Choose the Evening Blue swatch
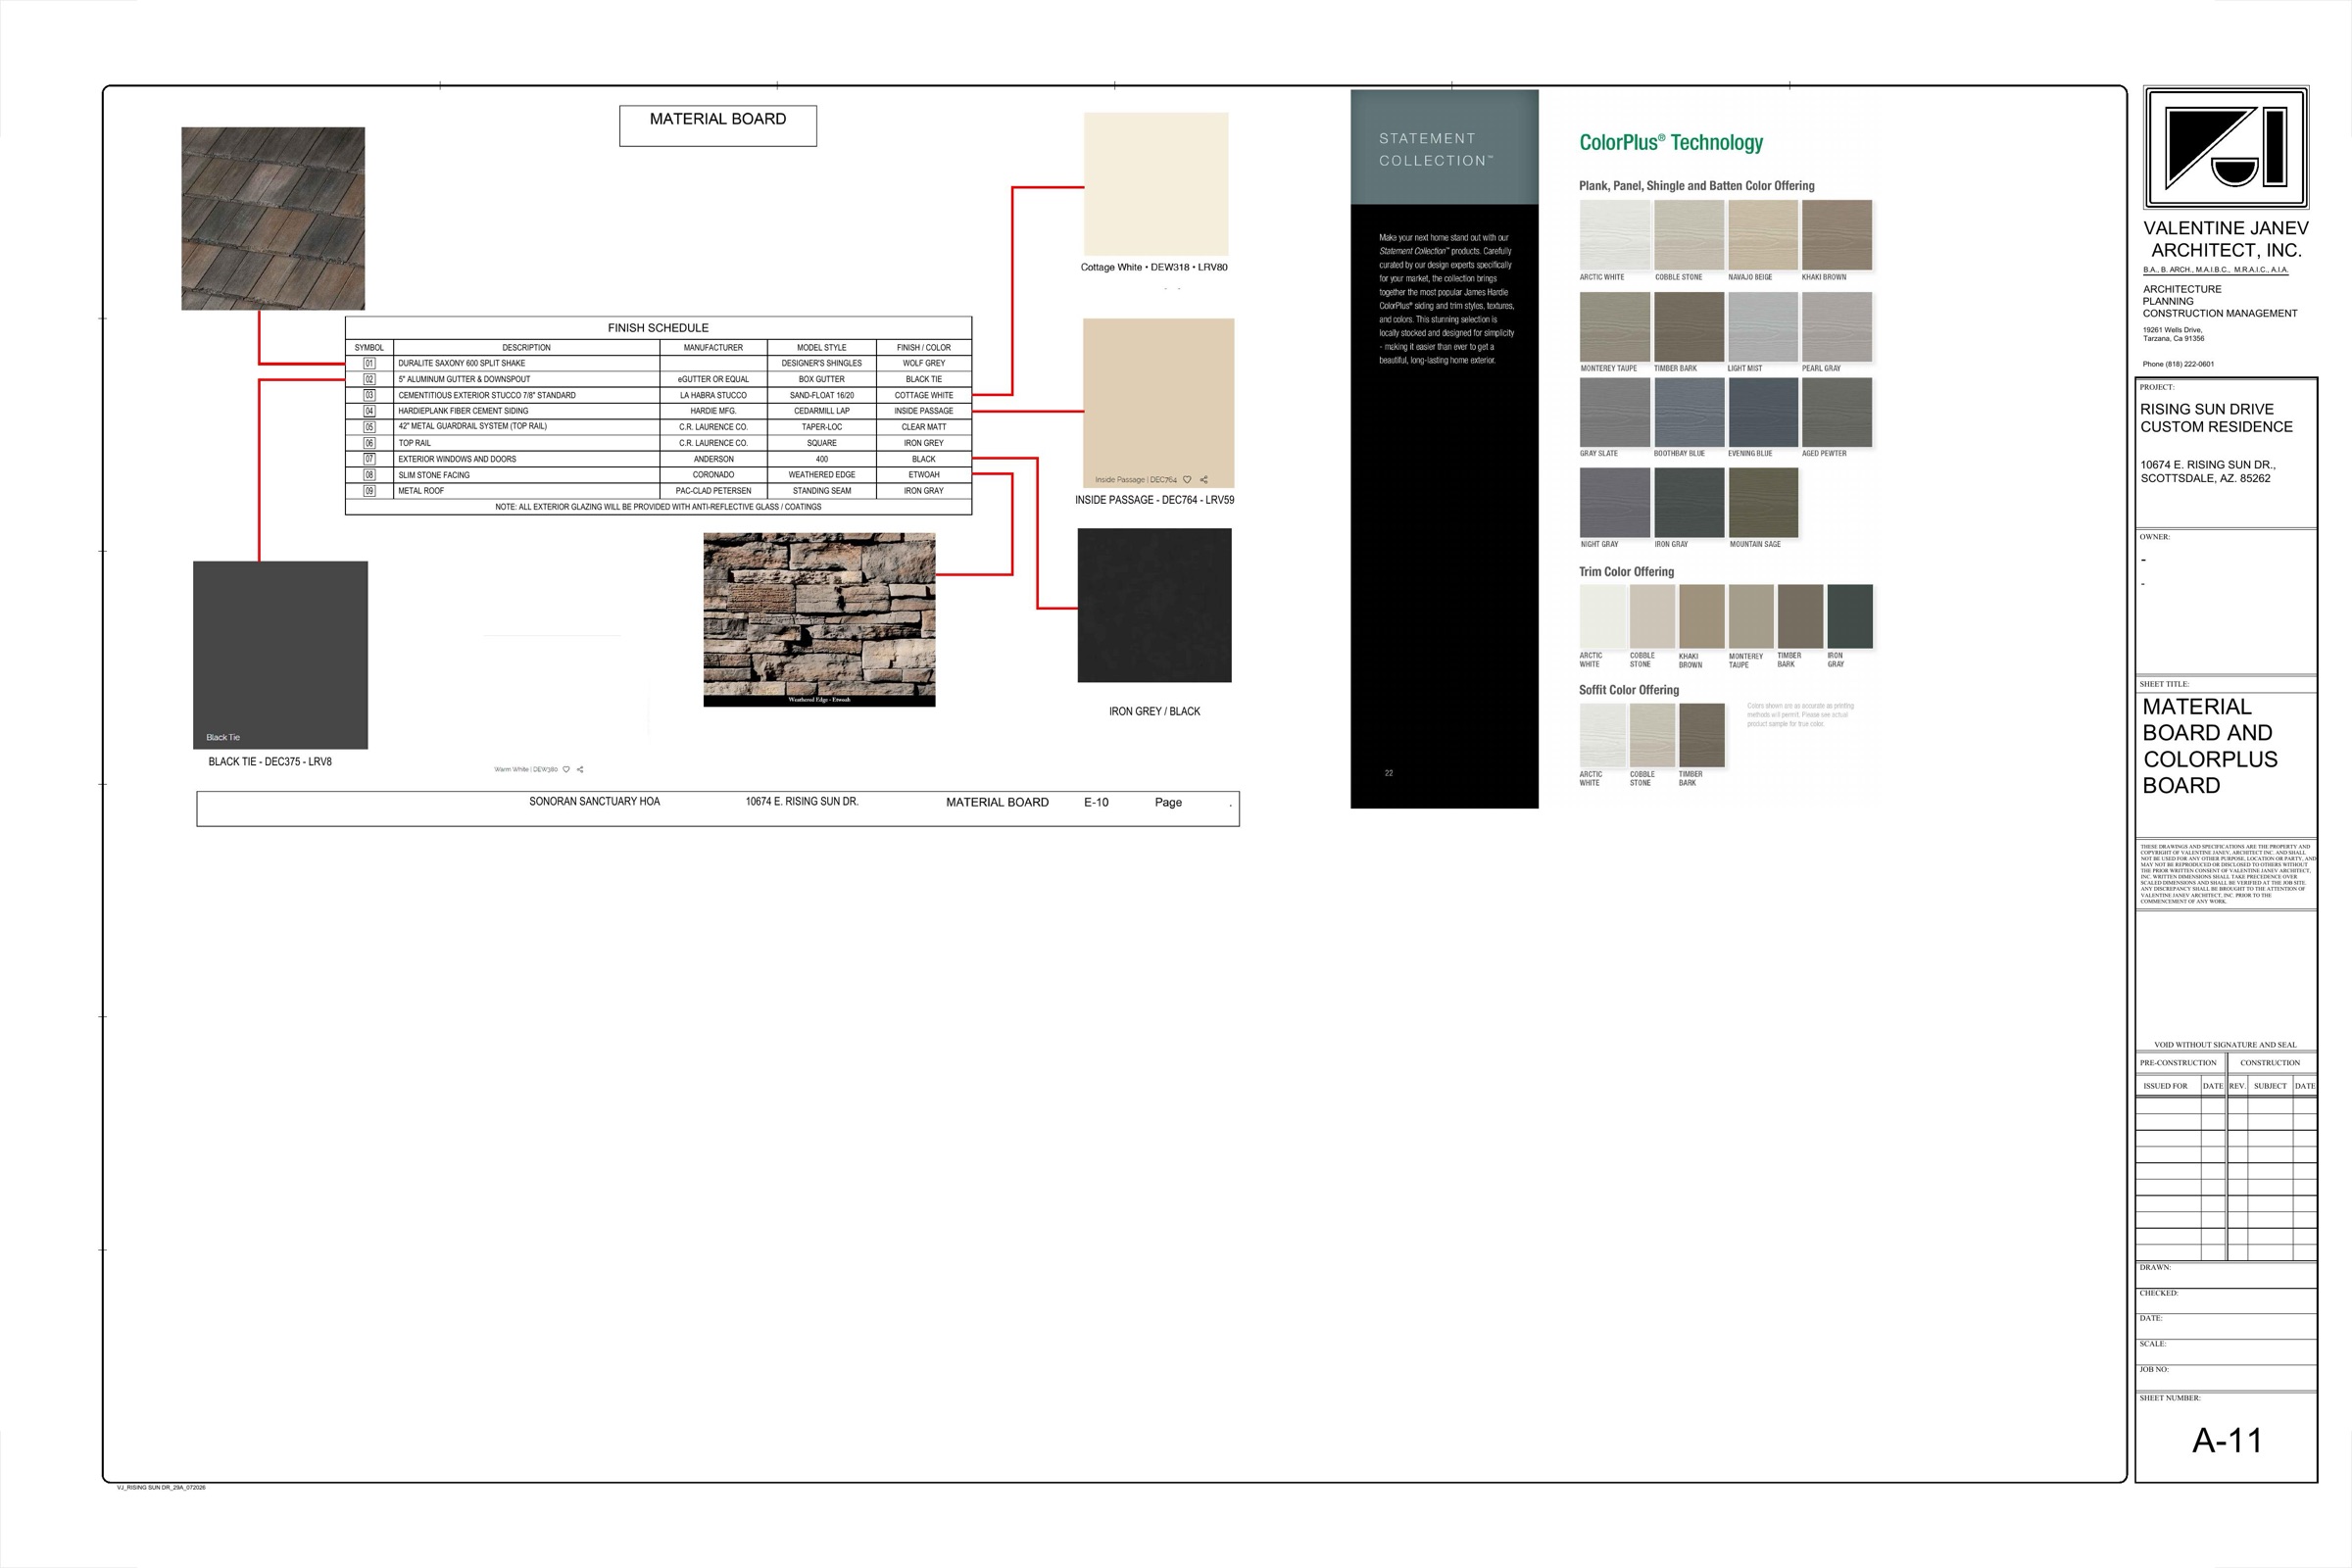2352x1568 pixels. (x=1763, y=412)
